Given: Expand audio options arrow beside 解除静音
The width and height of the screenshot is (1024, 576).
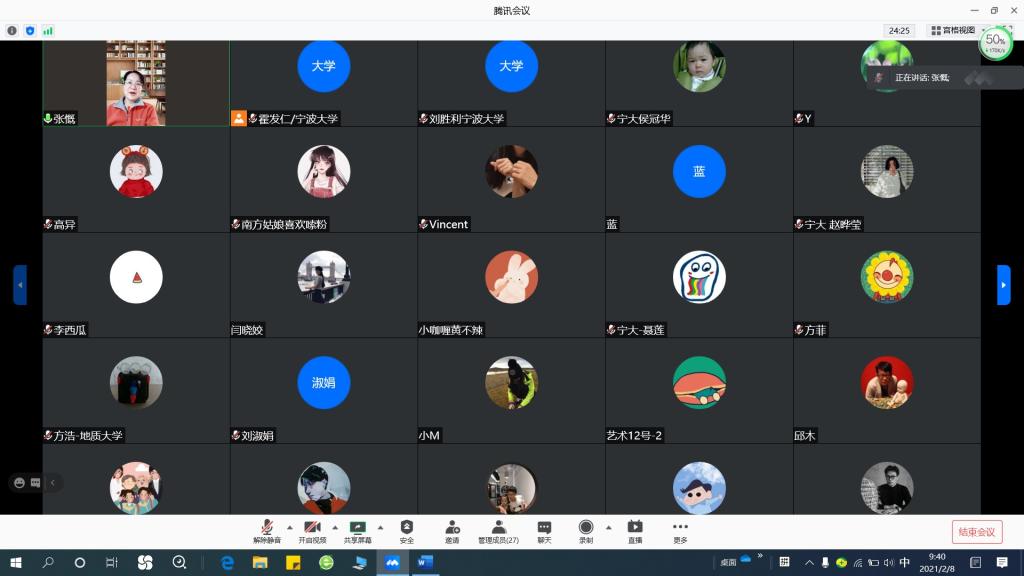Looking at the screenshot, I should tap(290, 527).
